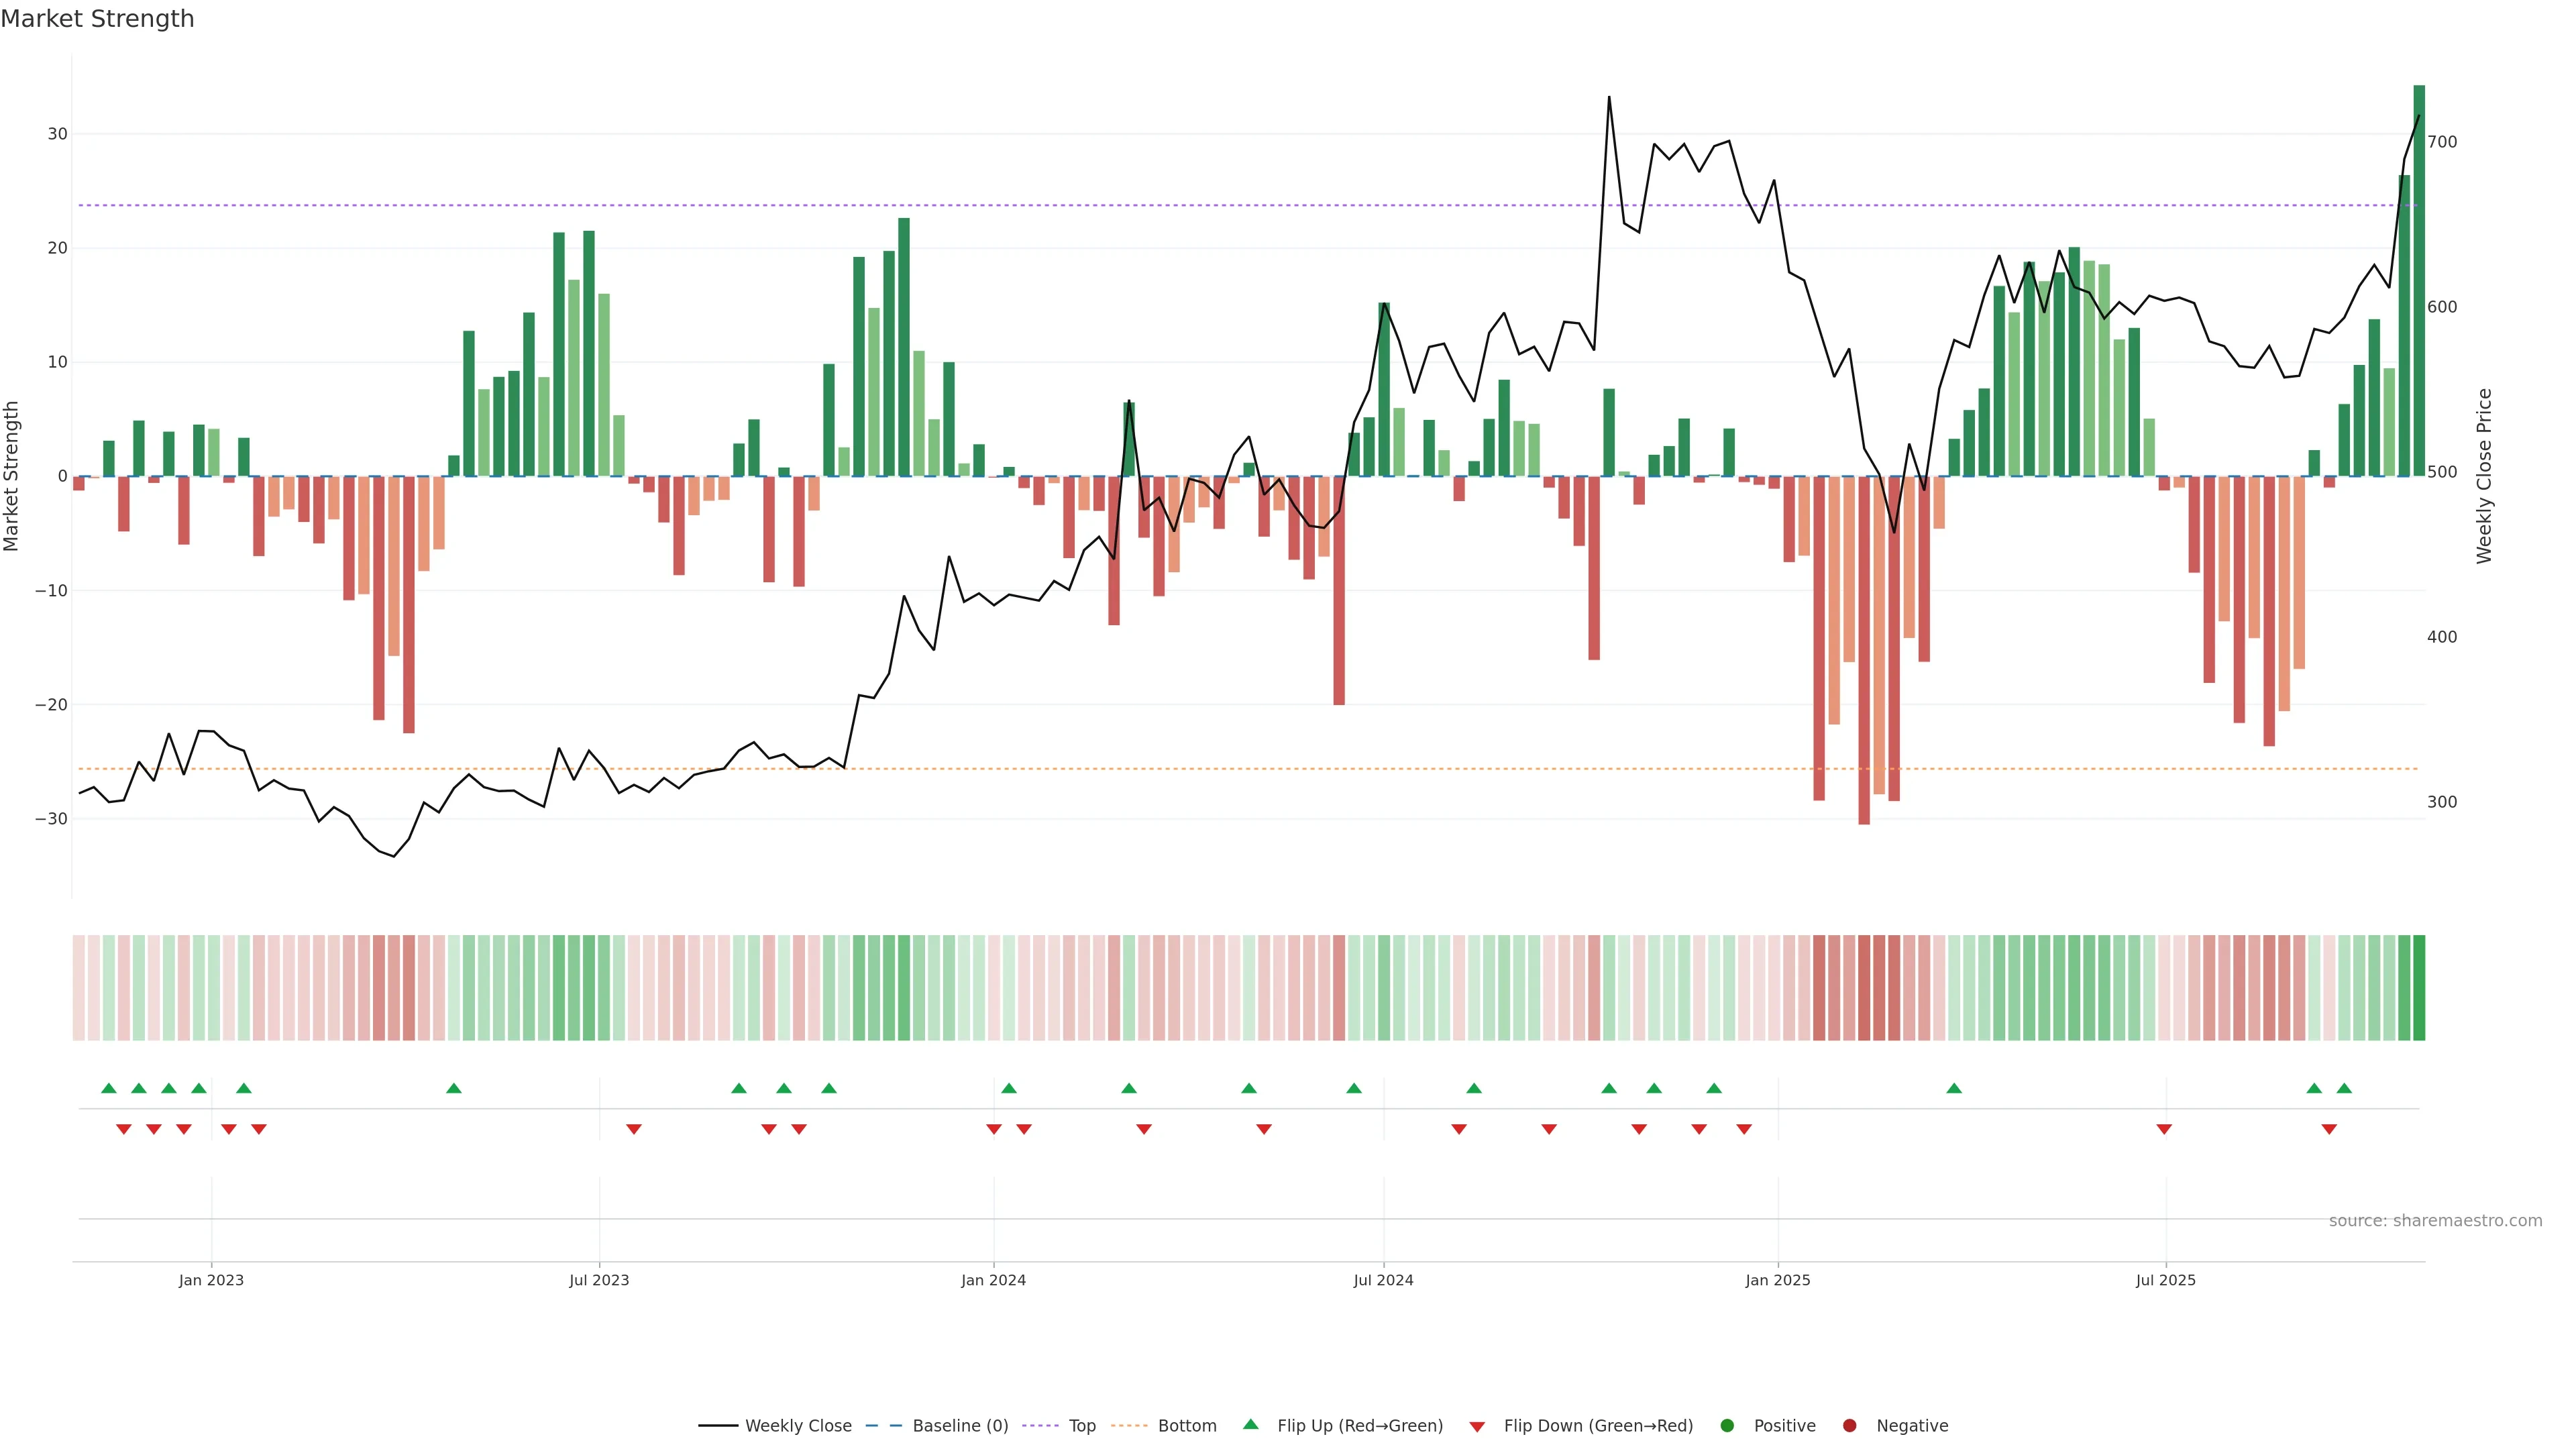Click the Weekly Close Price axis title

click(x=2484, y=476)
